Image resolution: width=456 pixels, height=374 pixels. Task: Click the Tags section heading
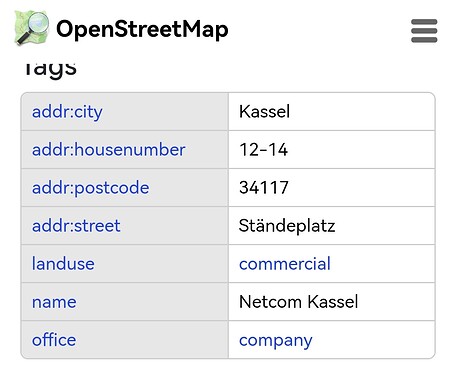50,68
